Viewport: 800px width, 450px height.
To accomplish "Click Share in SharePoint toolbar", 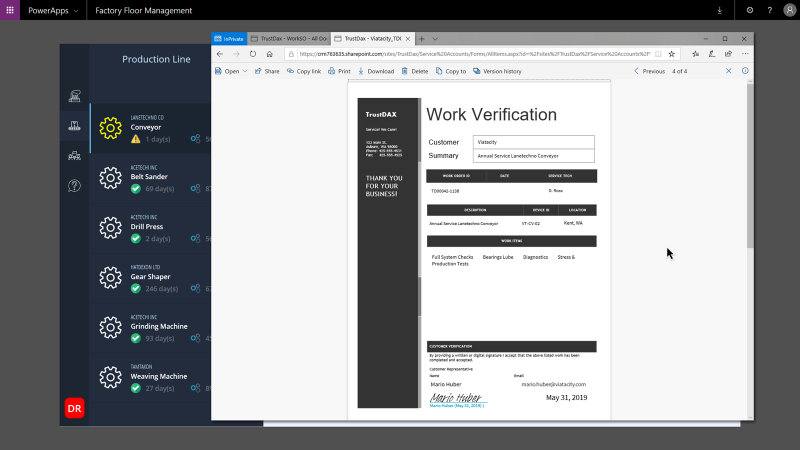I will point(267,71).
